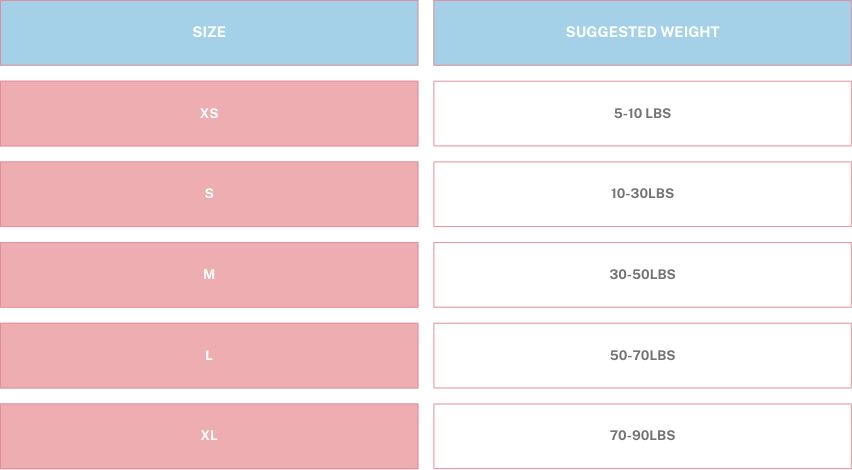Choose the weight range for extra-small size
Screen dimensions: 852x470
(x=642, y=114)
